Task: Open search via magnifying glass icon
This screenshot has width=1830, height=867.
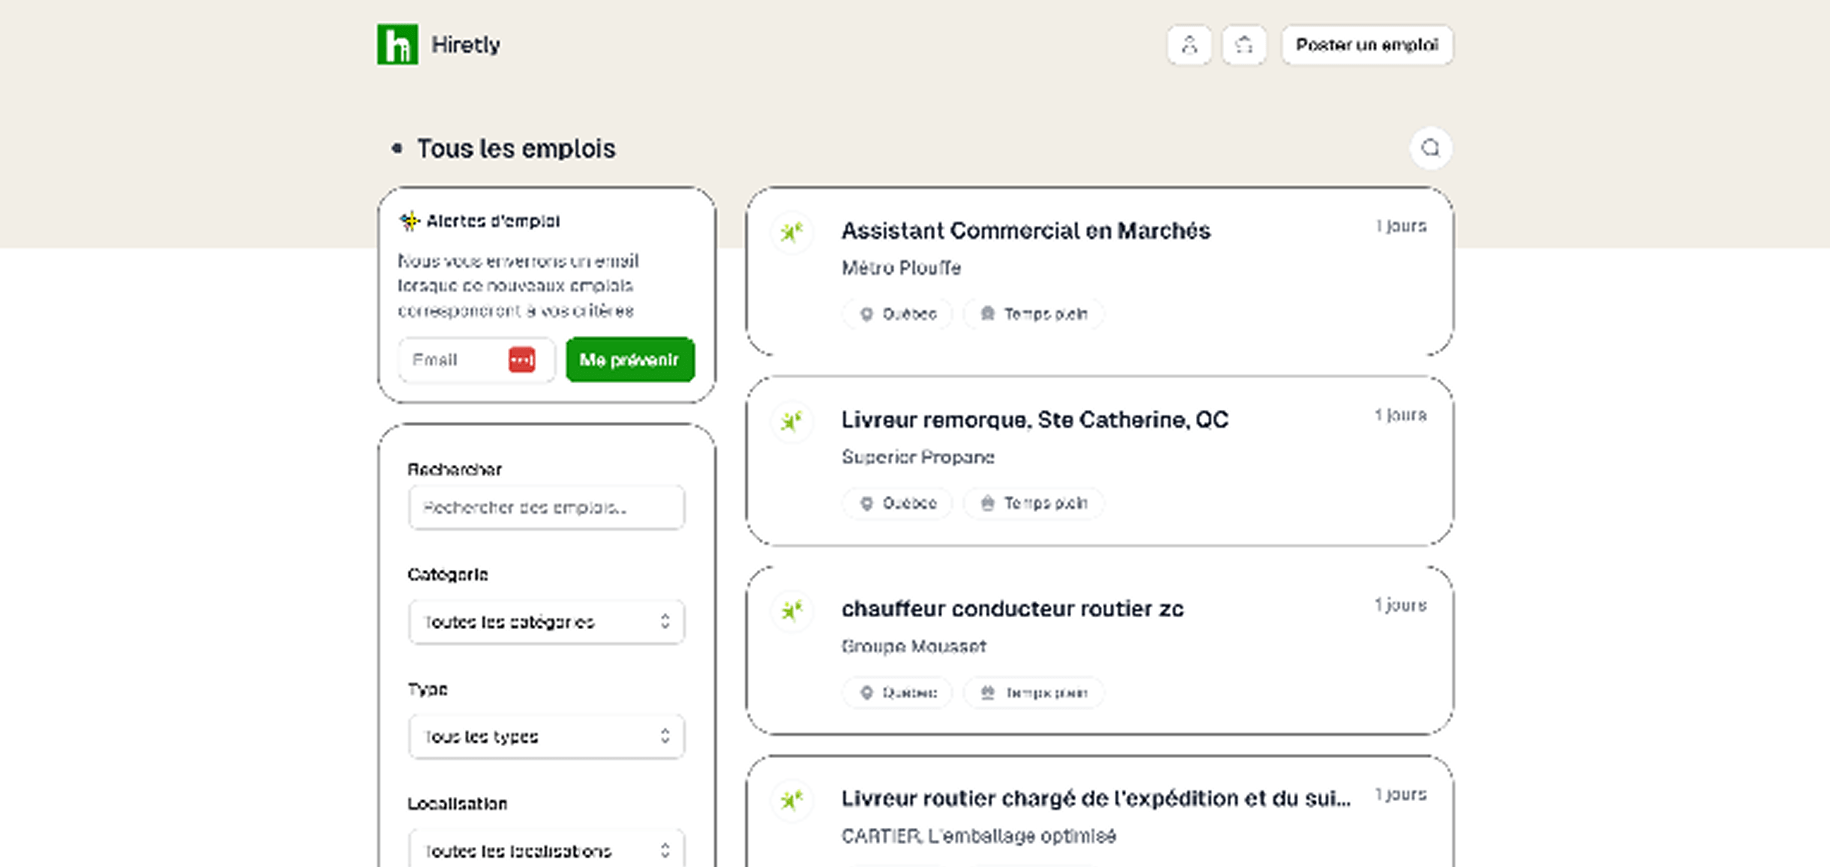Action: [1431, 148]
